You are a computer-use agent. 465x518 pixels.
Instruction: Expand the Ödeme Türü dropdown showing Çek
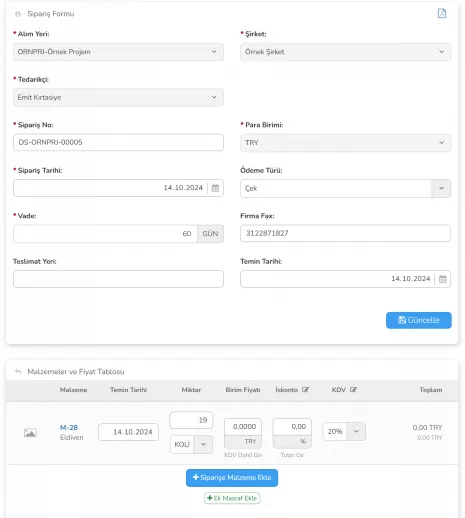441,188
